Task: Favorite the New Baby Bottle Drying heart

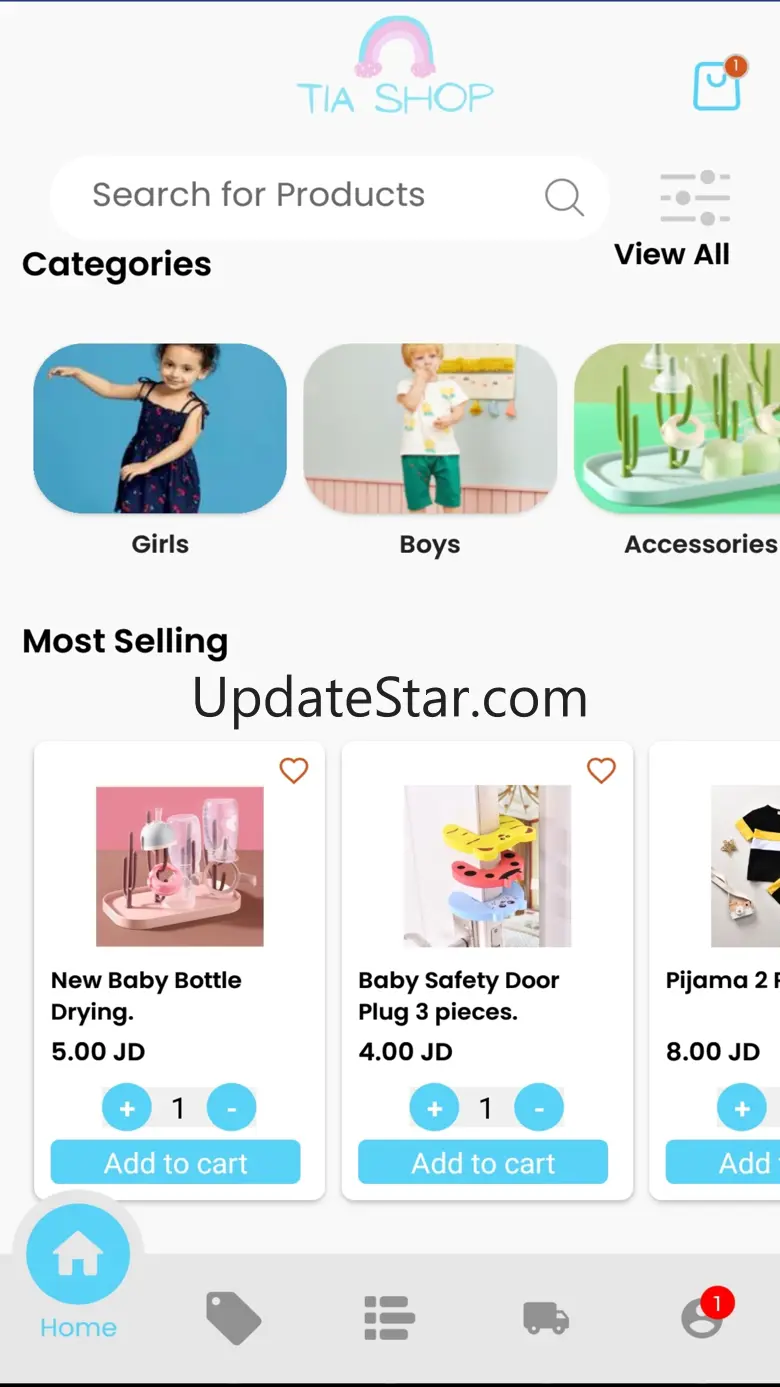Action: tap(293, 770)
